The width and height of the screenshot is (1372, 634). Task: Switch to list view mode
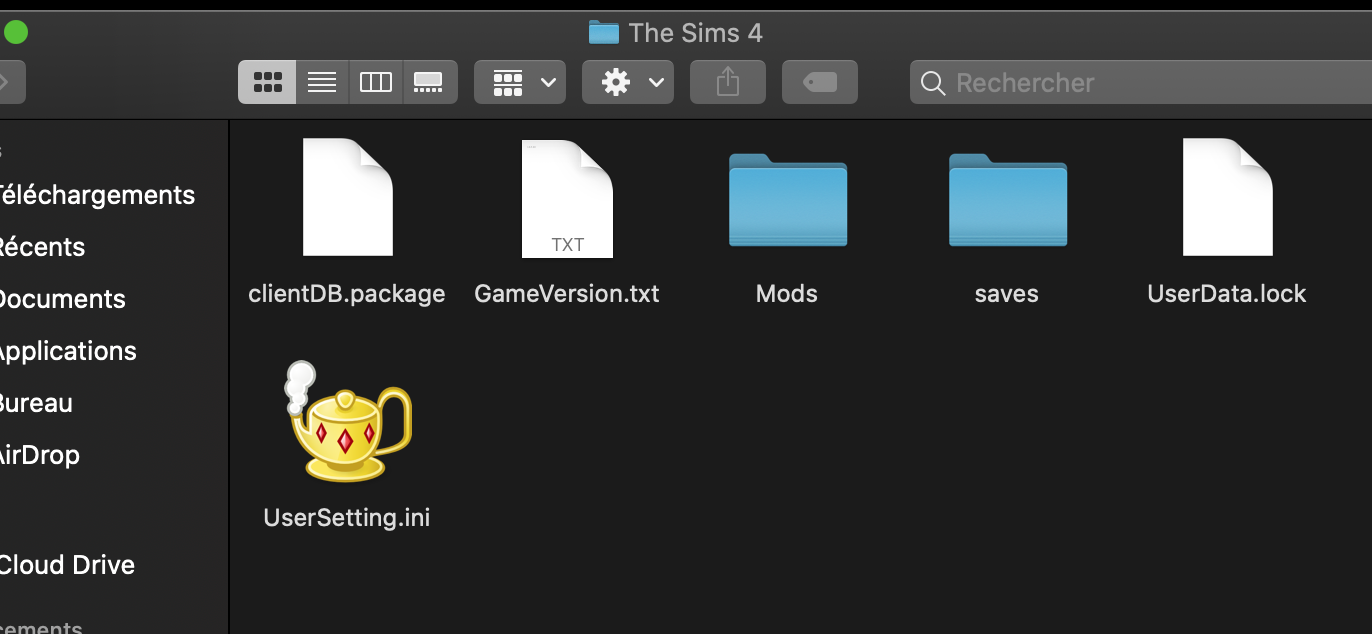pyautogui.click(x=322, y=82)
